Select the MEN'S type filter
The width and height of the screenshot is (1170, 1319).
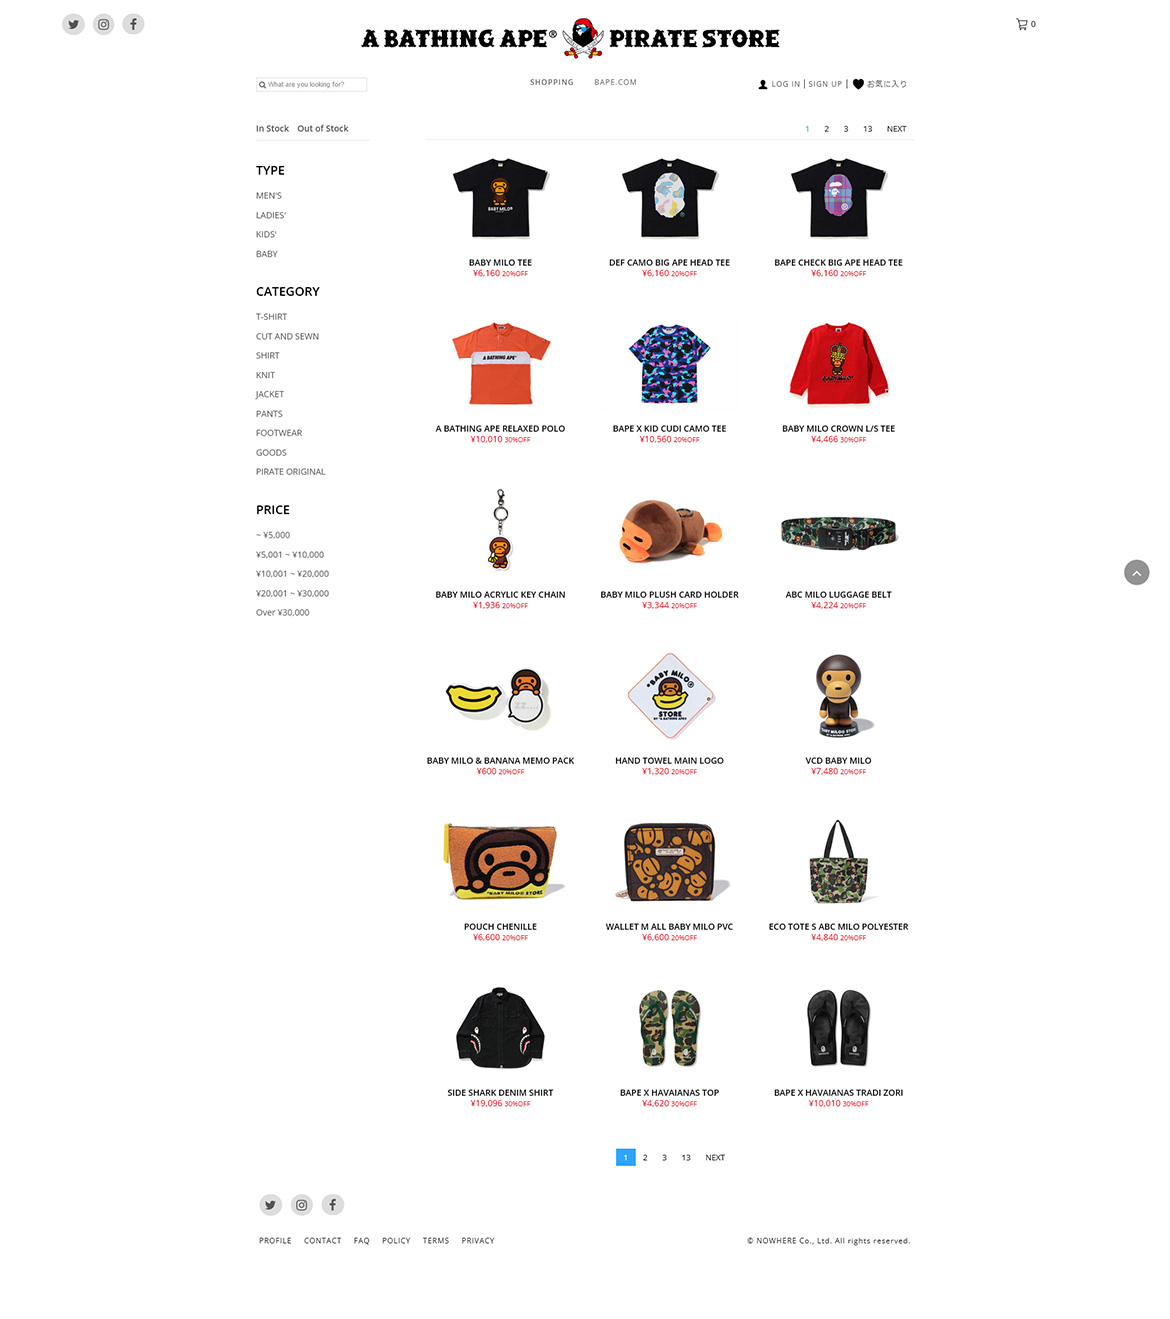269,196
